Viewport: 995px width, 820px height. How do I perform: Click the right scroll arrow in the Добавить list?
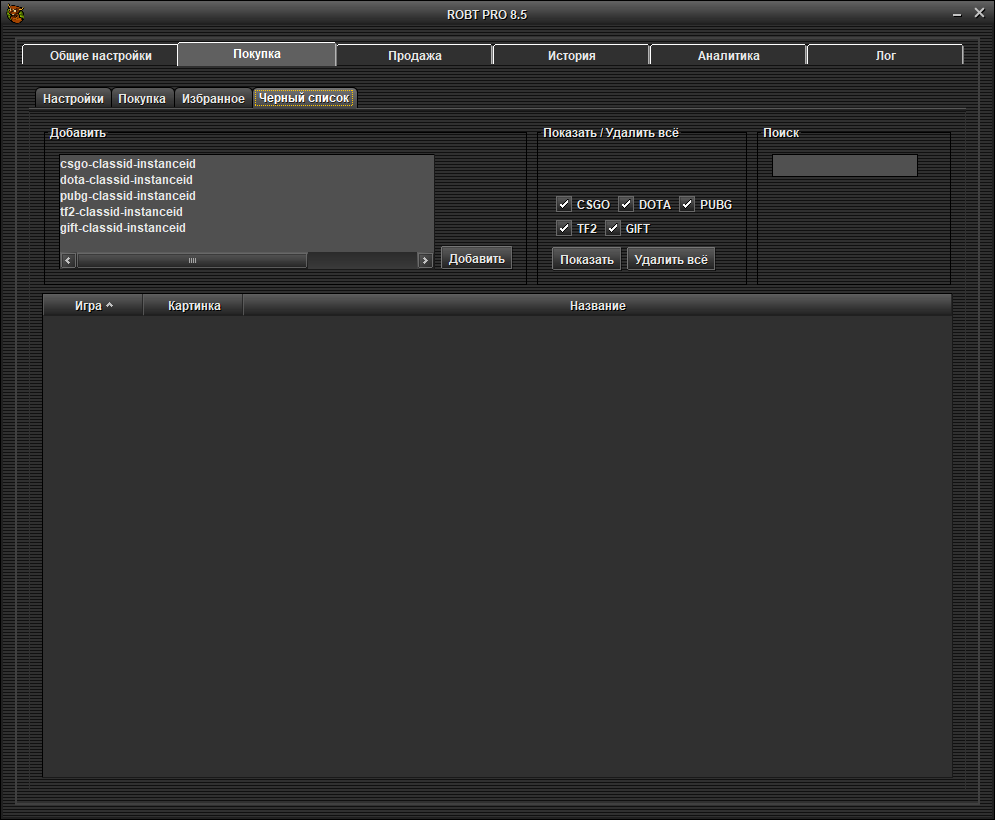[425, 260]
